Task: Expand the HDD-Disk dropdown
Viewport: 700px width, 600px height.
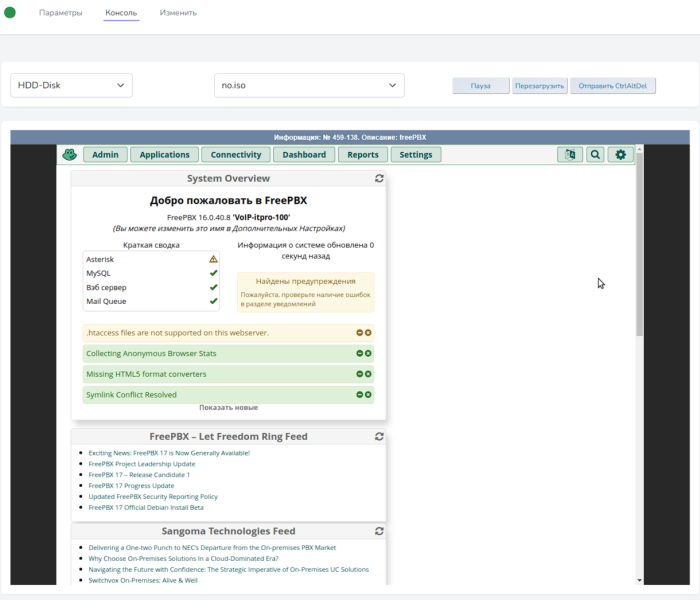Action: (x=72, y=86)
